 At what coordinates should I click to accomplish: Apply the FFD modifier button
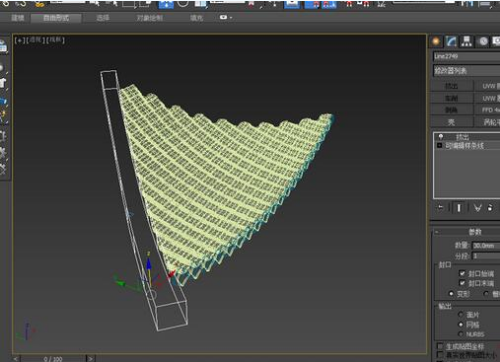[x=487, y=110]
